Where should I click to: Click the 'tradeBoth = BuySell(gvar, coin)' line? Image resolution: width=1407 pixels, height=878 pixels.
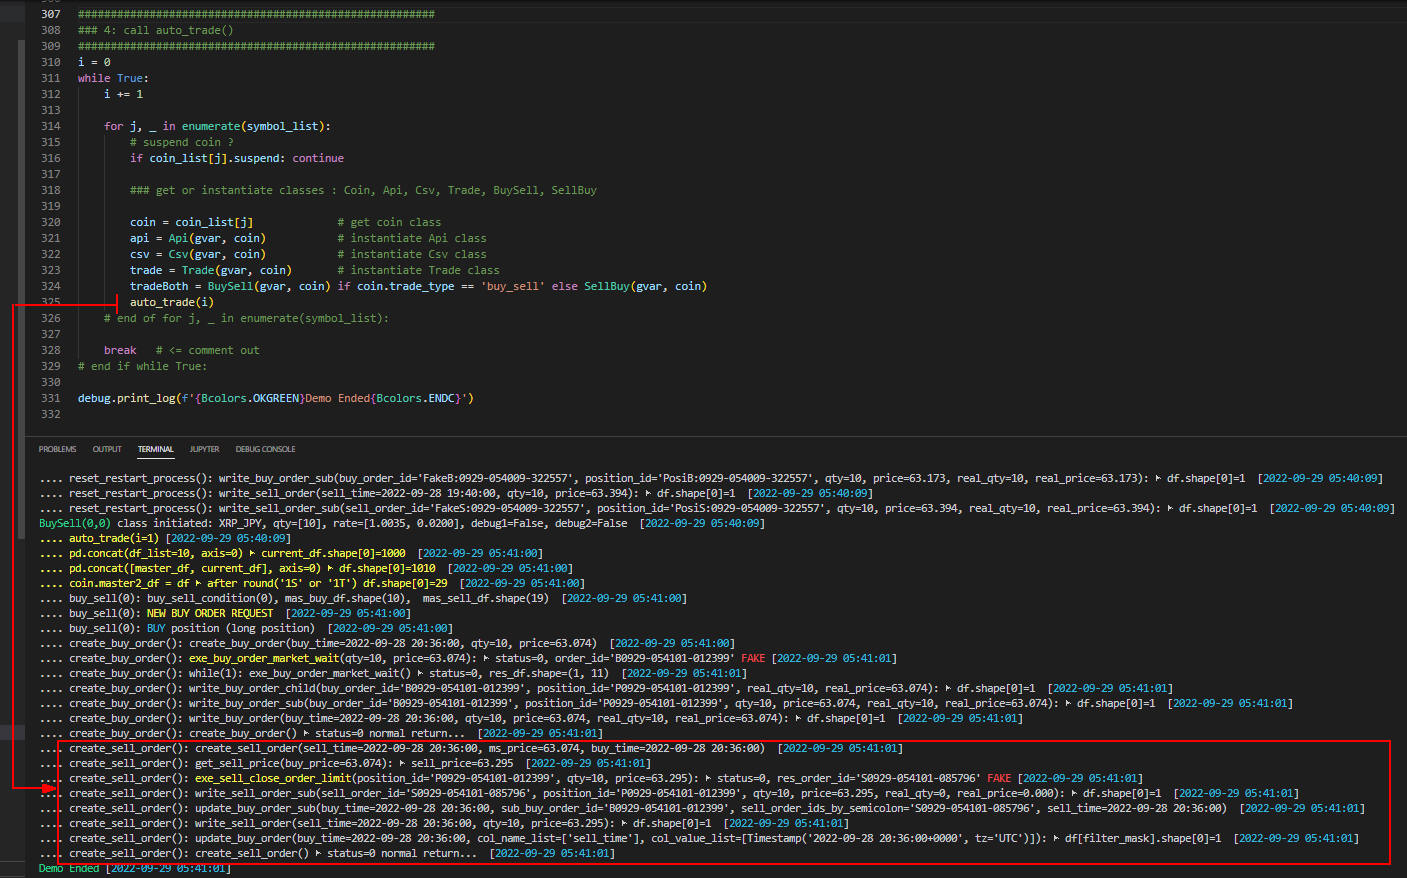pyautogui.click(x=418, y=286)
